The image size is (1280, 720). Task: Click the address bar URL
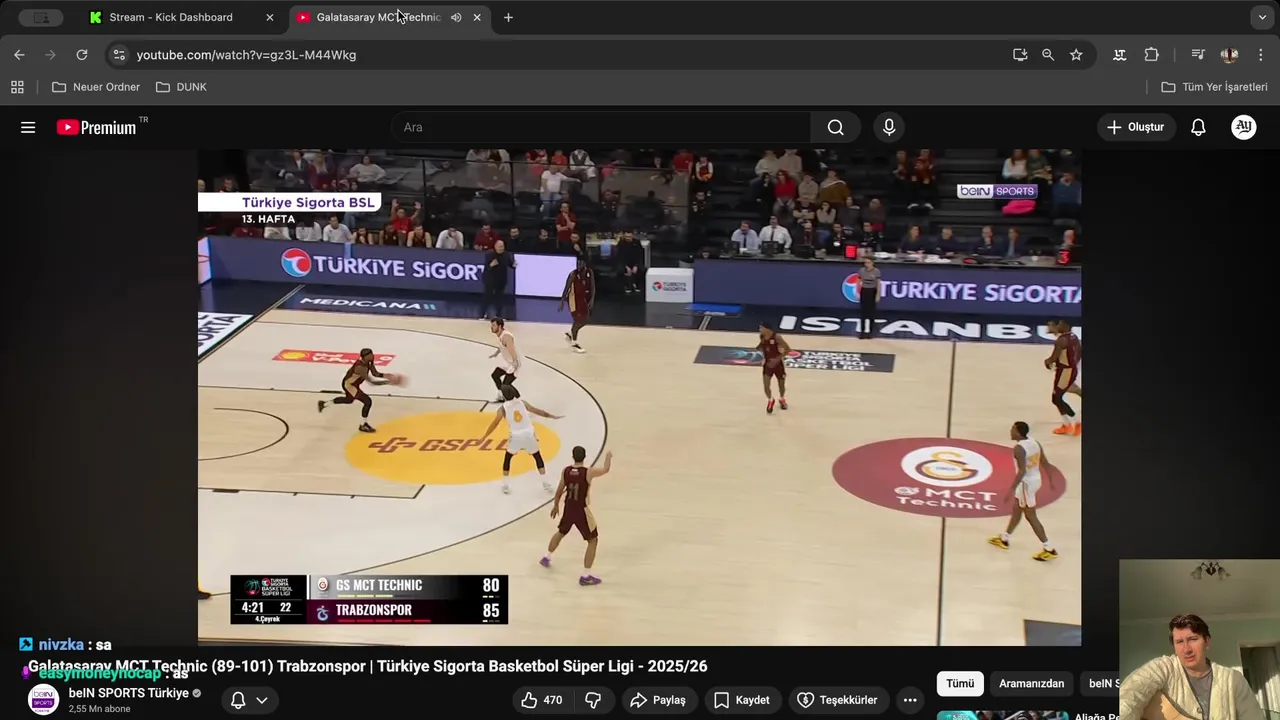[x=246, y=55]
